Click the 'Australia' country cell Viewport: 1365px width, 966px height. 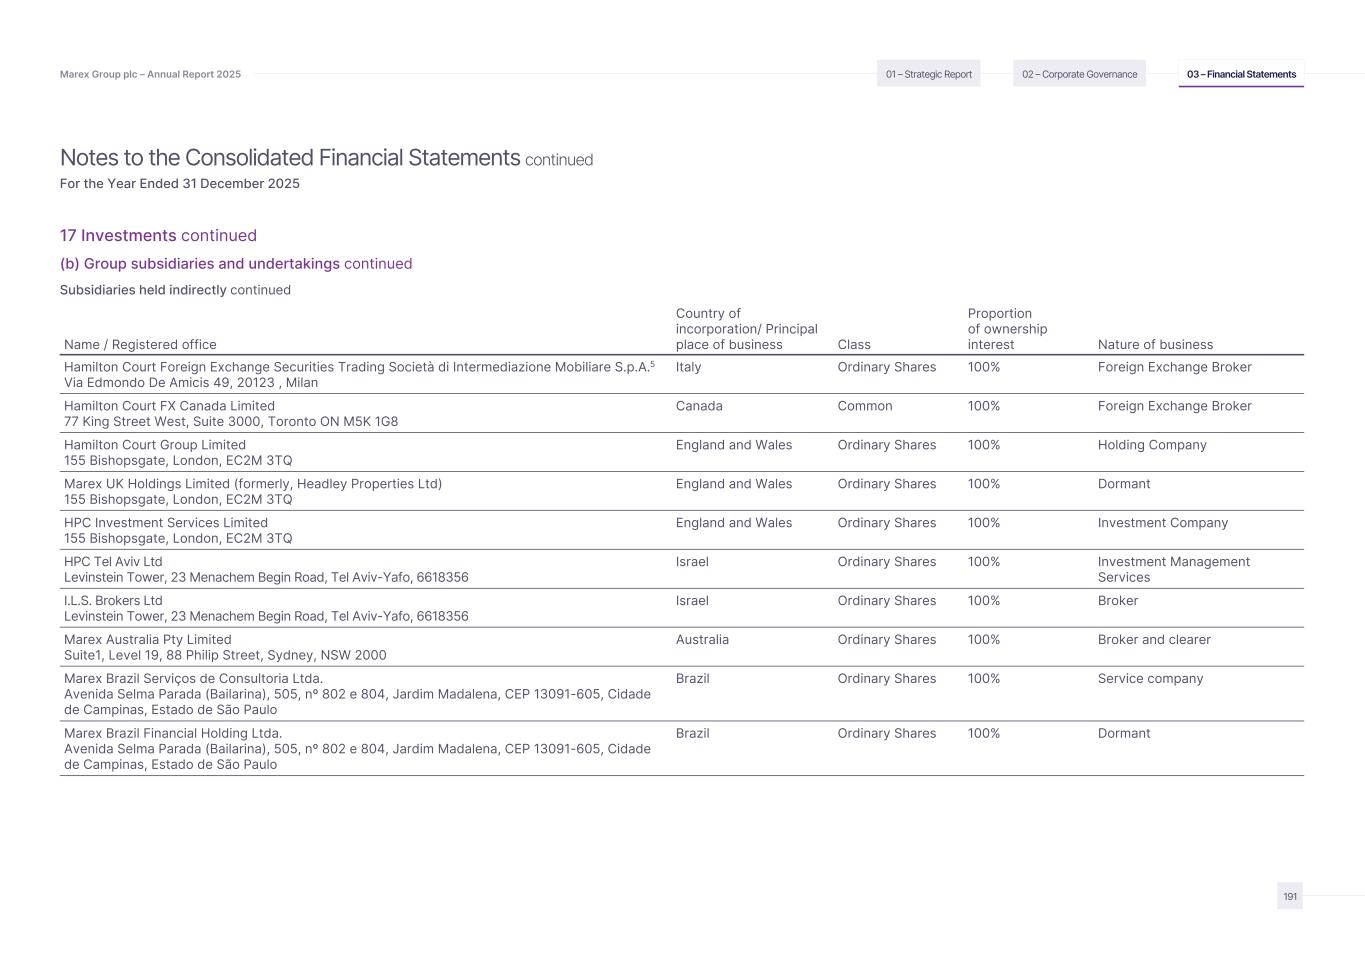pos(702,640)
